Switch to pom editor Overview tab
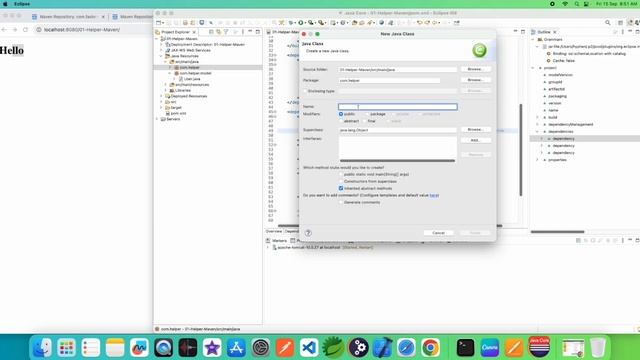The width and height of the screenshot is (640, 360). pos(274,231)
